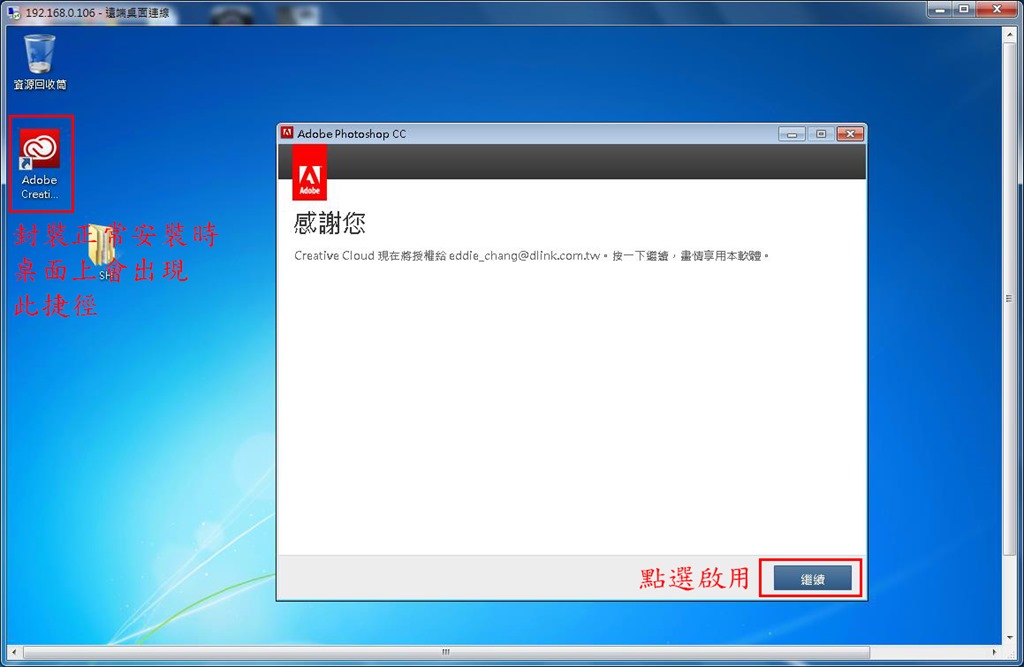Image resolution: width=1024 pixels, height=667 pixels.
Task: Click the horizontal scrollbar thumb at bottom
Action: click(x=447, y=652)
